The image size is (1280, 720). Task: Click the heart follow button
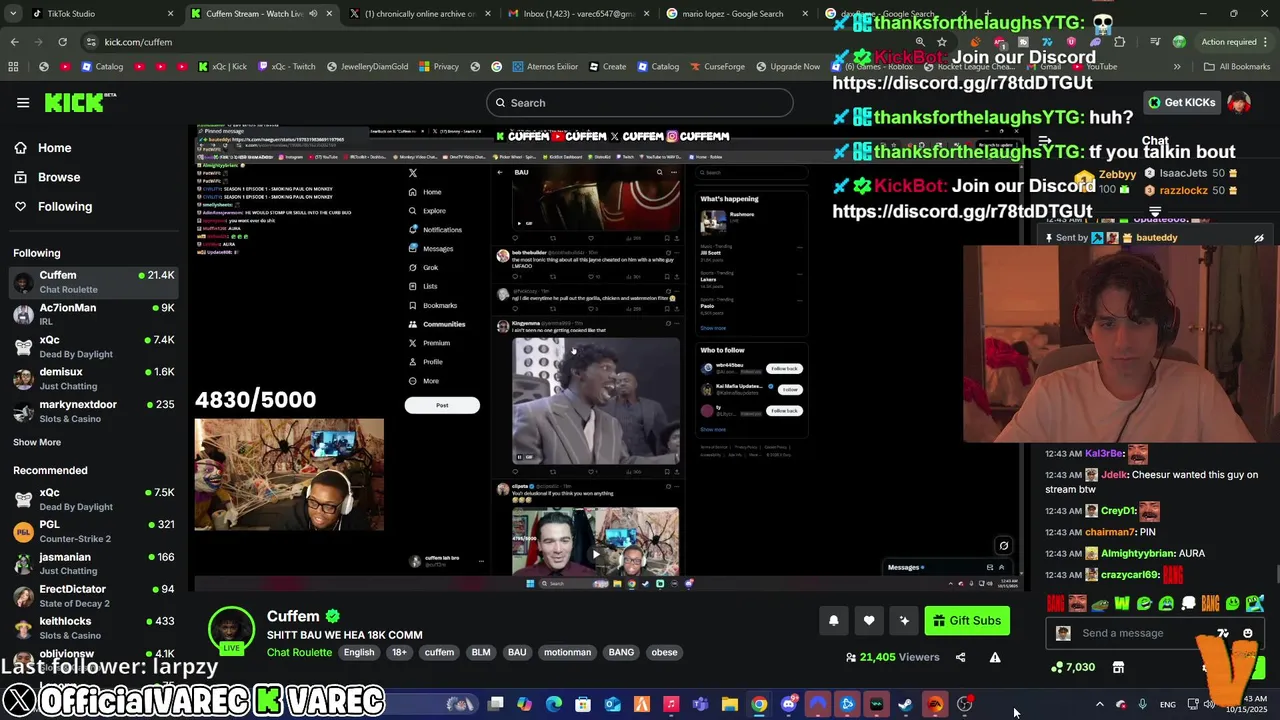[869, 621]
